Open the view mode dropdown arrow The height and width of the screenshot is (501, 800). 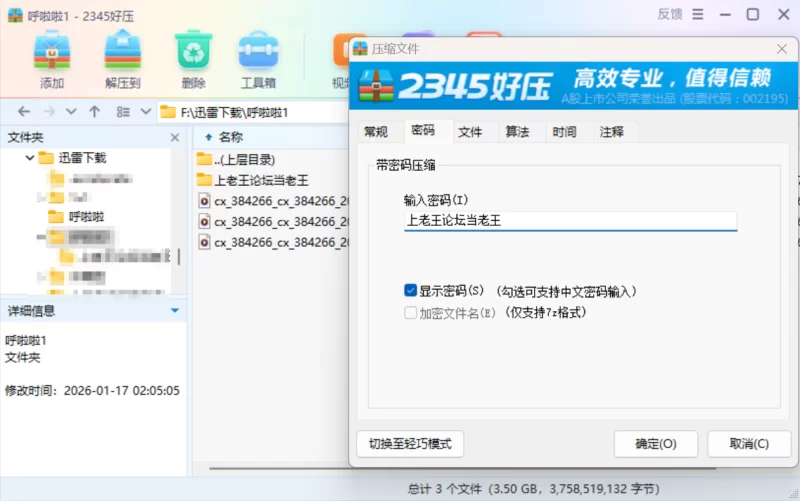click(145, 112)
